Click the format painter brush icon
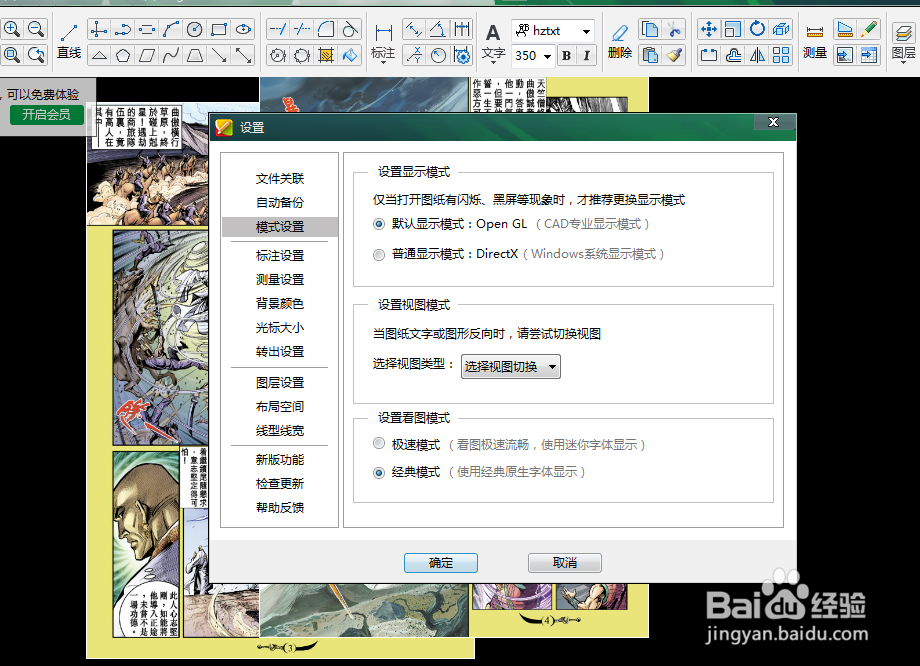Viewport: 920px width, 666px height. (674, 56)
